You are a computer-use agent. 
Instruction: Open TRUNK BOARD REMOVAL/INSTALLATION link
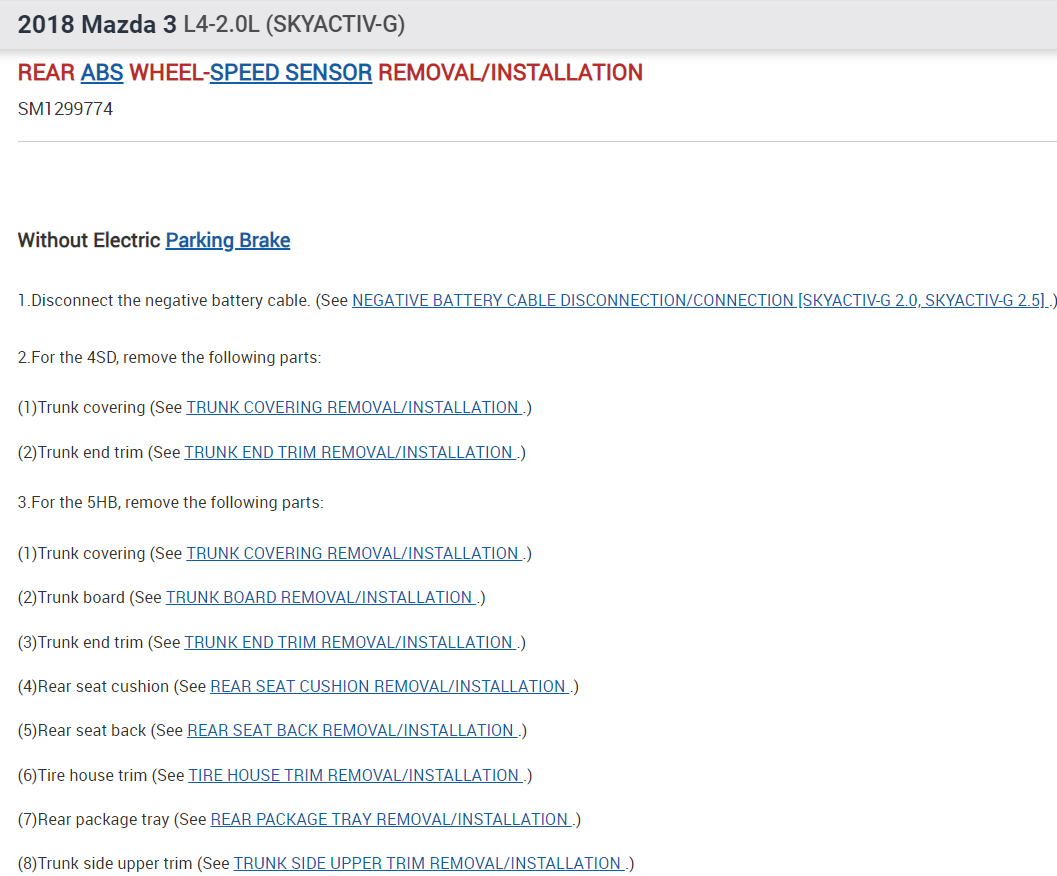point(321,597)
